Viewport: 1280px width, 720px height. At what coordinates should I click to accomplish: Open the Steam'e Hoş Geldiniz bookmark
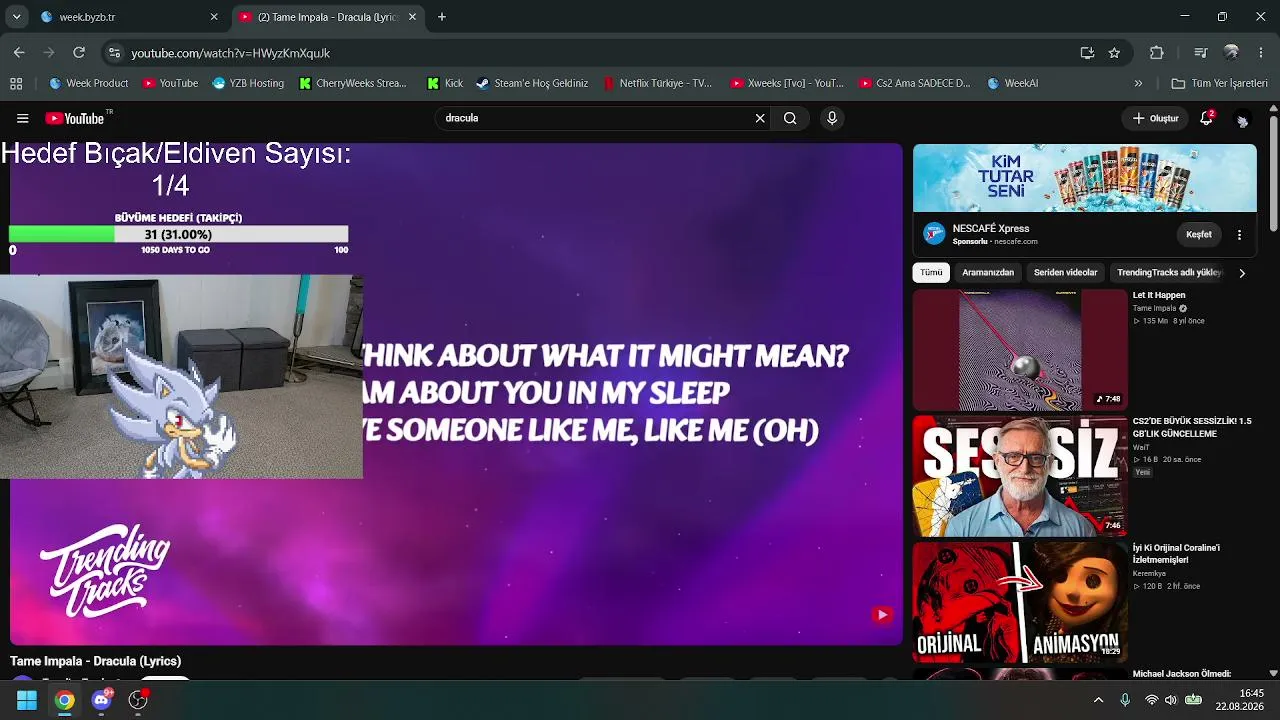click(531, 83)
